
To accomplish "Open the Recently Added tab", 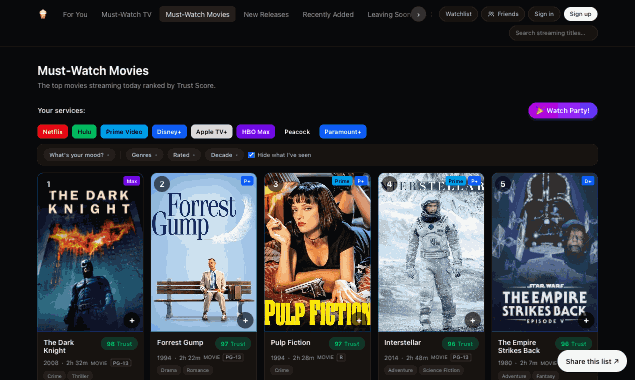I will click(x=328, y=15).
